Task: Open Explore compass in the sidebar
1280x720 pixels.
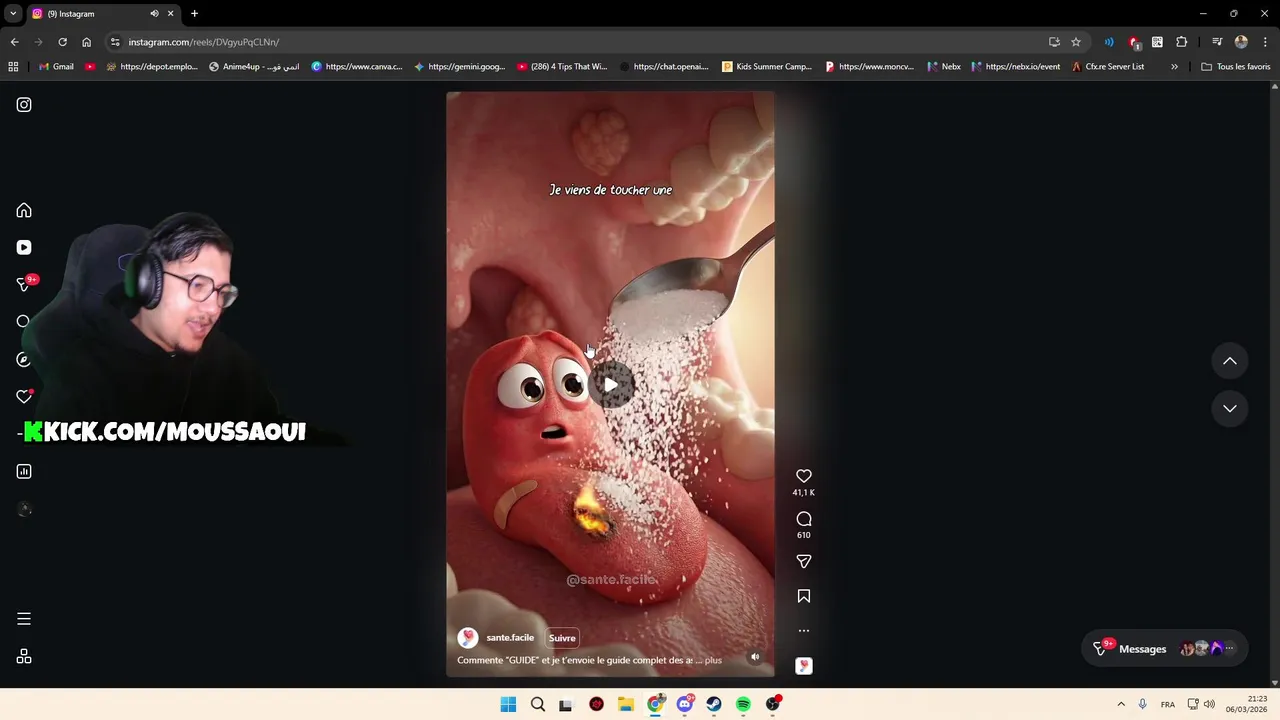Action: pos(24,359)
